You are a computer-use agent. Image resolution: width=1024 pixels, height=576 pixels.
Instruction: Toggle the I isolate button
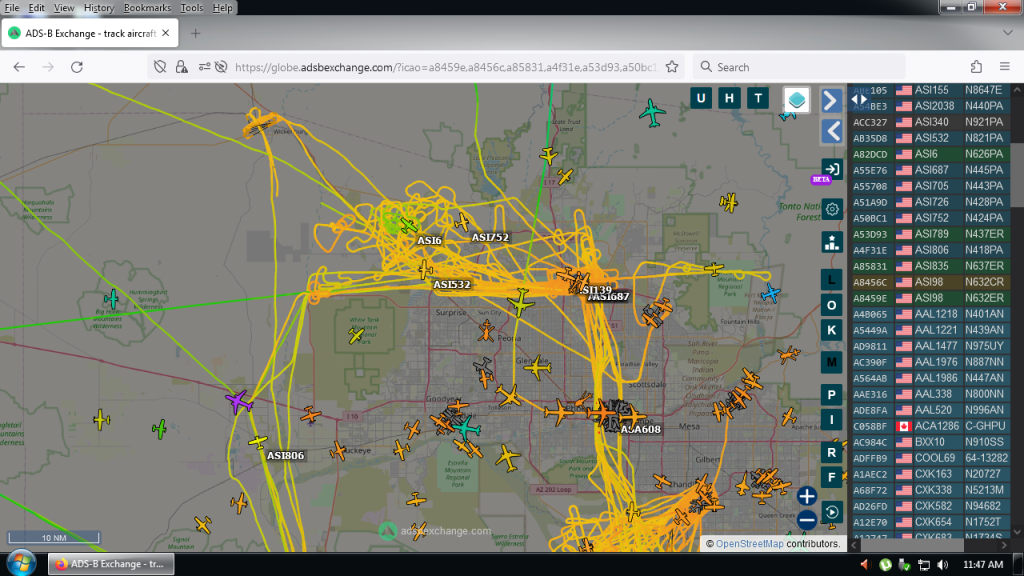tap(831, 420)
